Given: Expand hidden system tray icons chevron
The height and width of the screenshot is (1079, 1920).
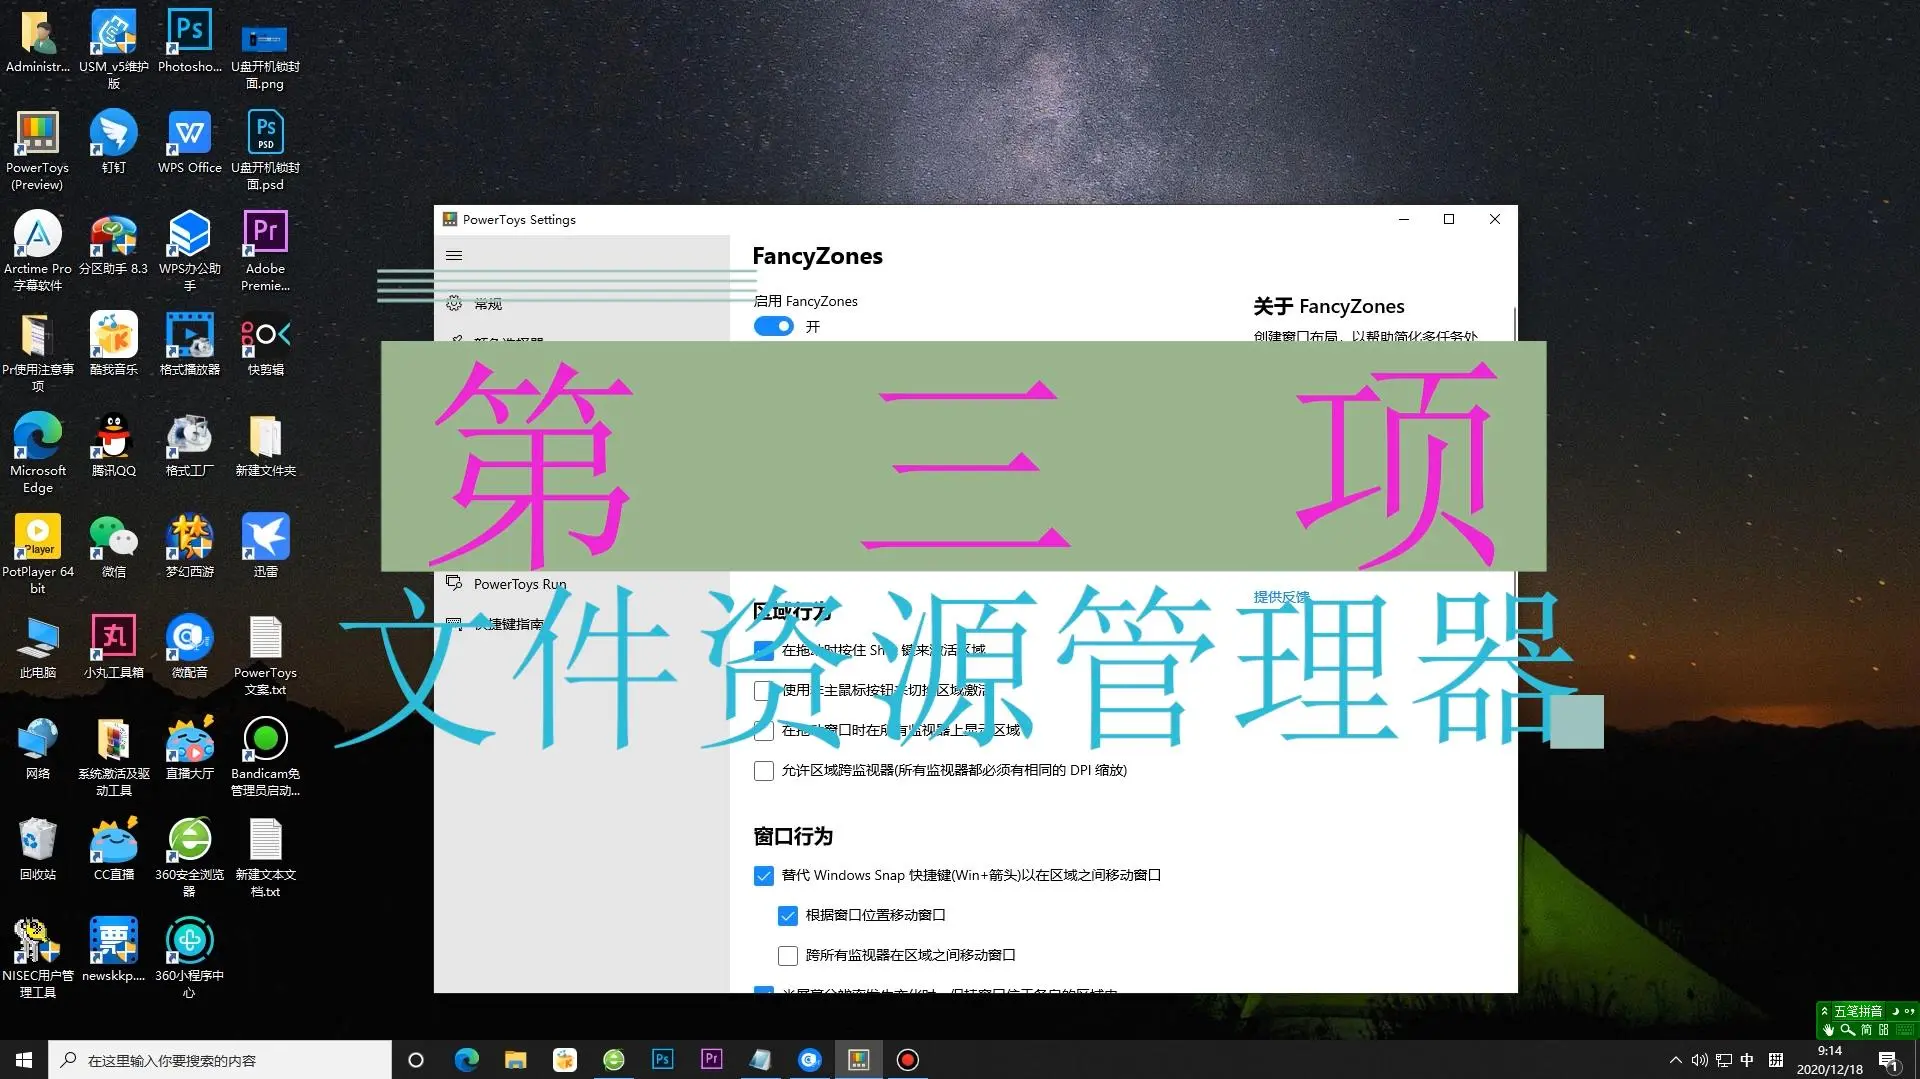Looking at the screenshot, I should 1675,1060.
